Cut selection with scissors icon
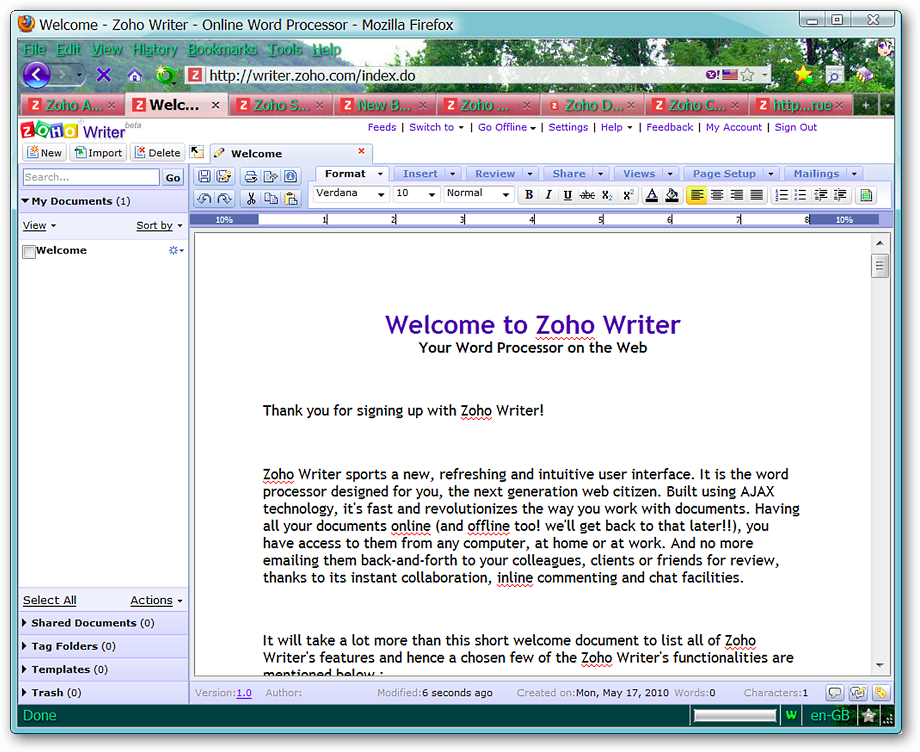 [x=251, y=198]
